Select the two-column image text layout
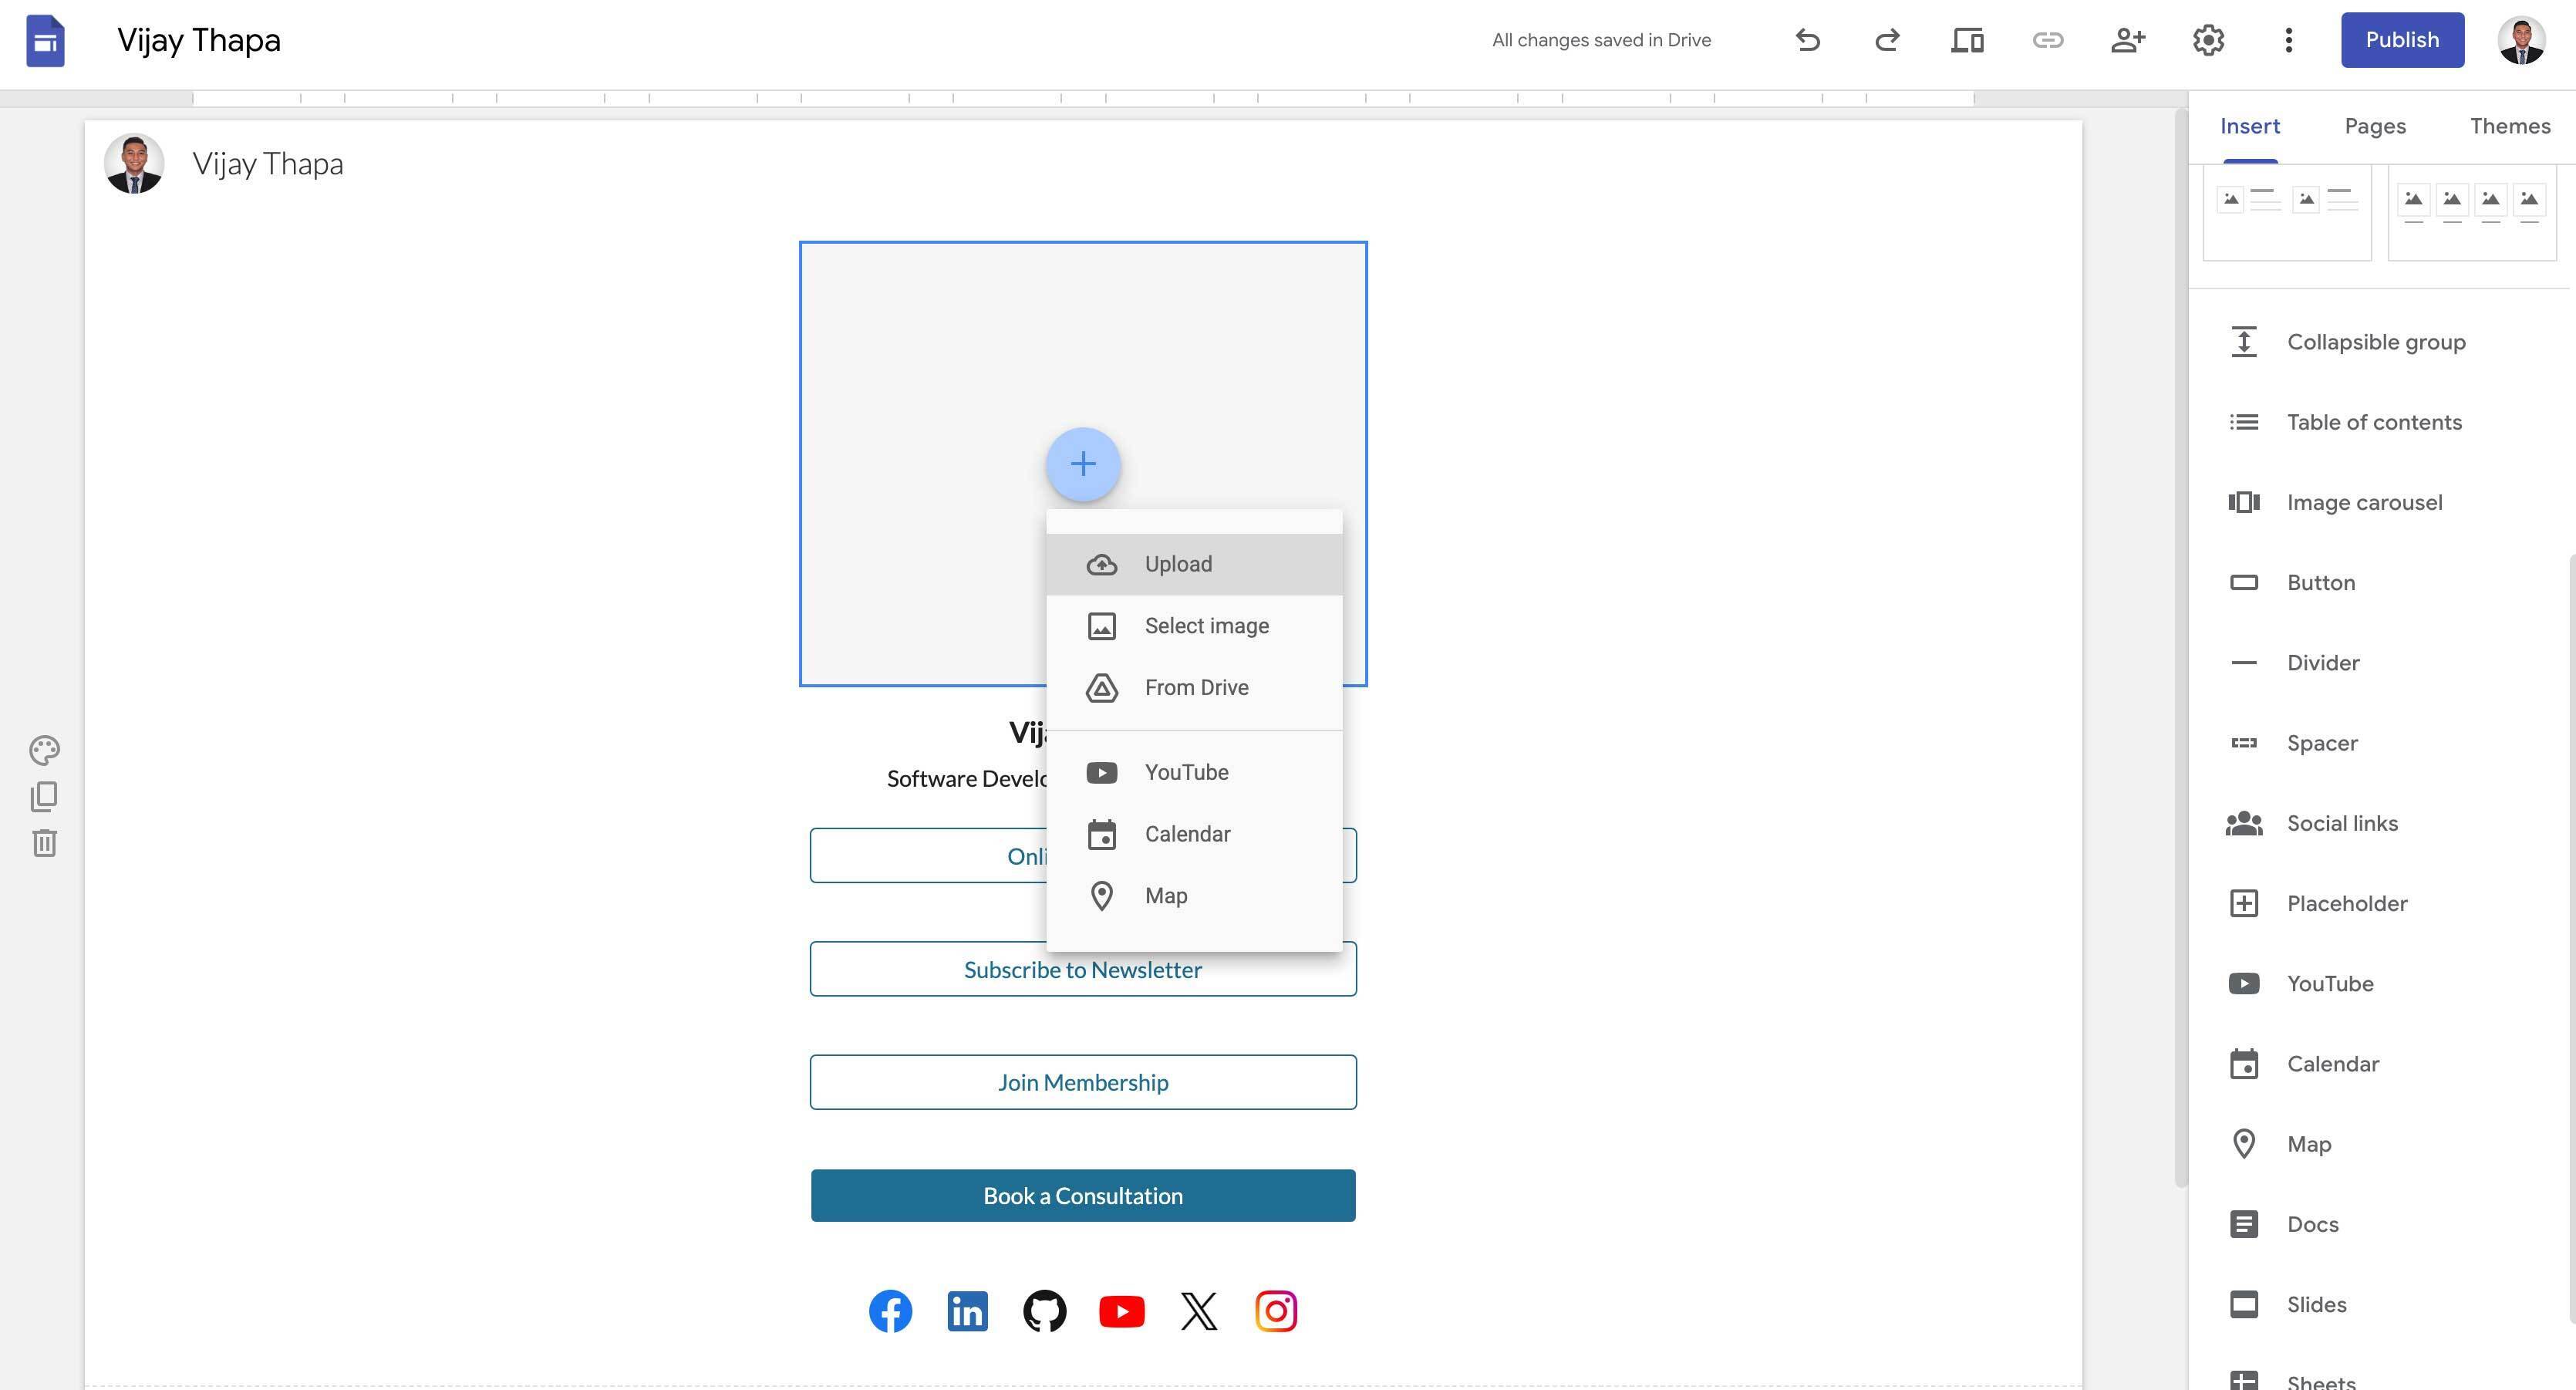Viewport: 2576px width, 1390px height. (2287, 214)
